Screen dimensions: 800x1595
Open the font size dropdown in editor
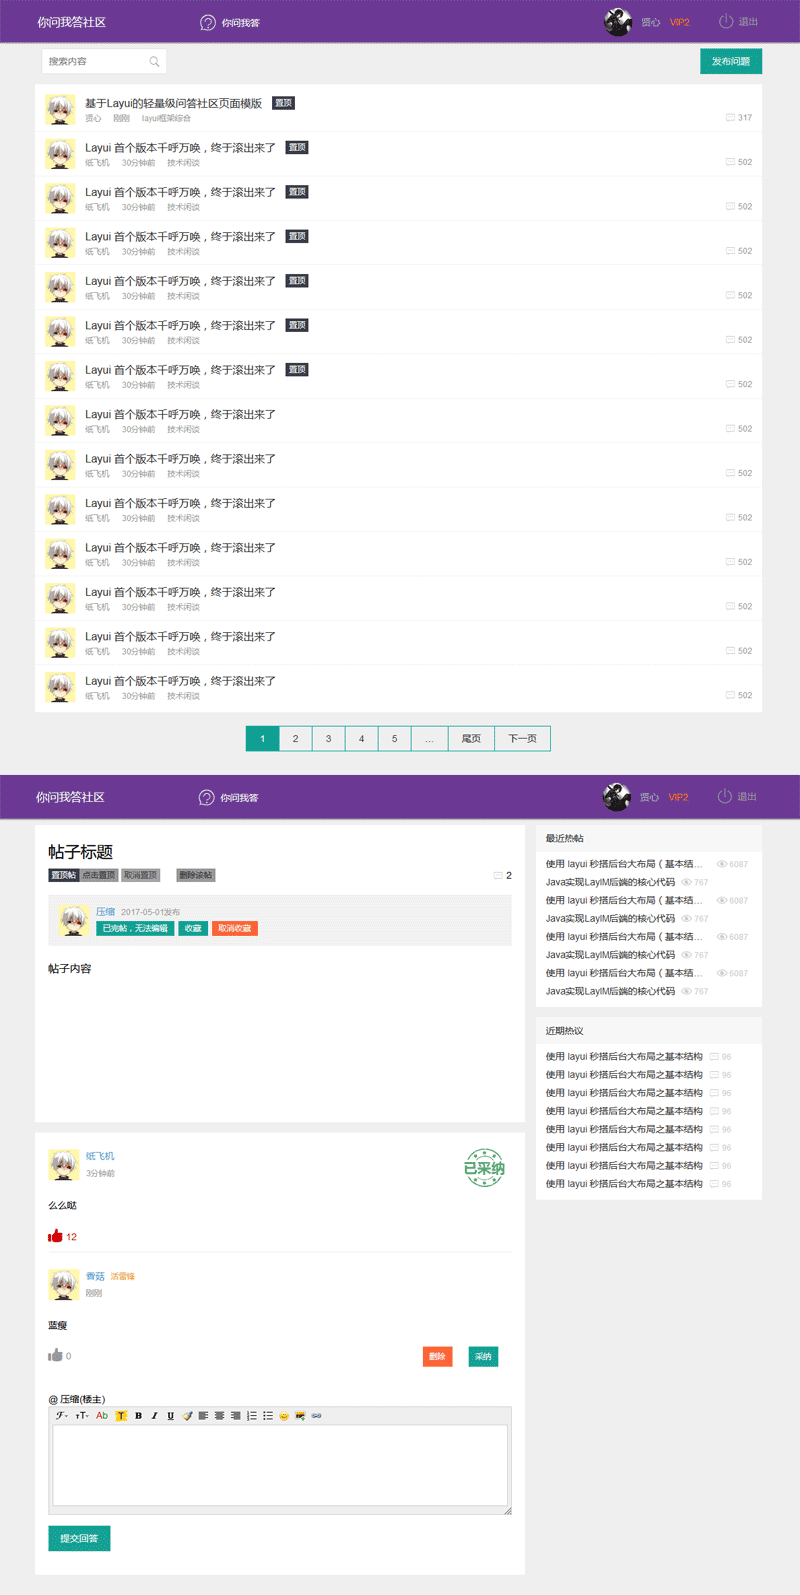click(x=82, y=1416)
